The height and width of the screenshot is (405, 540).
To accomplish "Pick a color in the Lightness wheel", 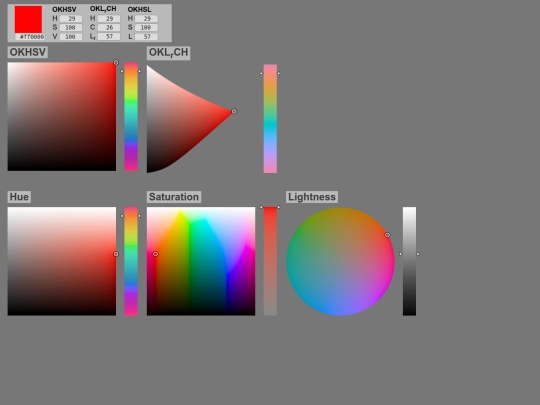I will tap(340, 261).
